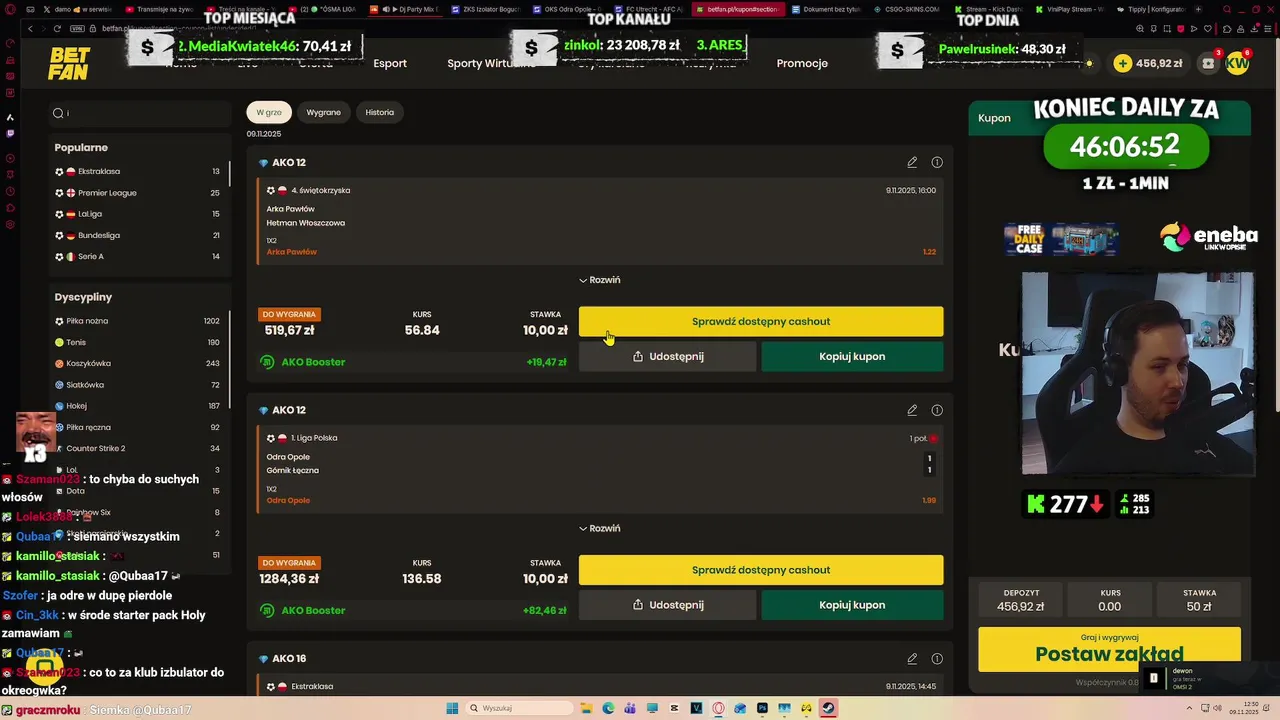
Task: Click green AKO Booster icon on 1284,36 zł coupon
Action: pos(267,610)
